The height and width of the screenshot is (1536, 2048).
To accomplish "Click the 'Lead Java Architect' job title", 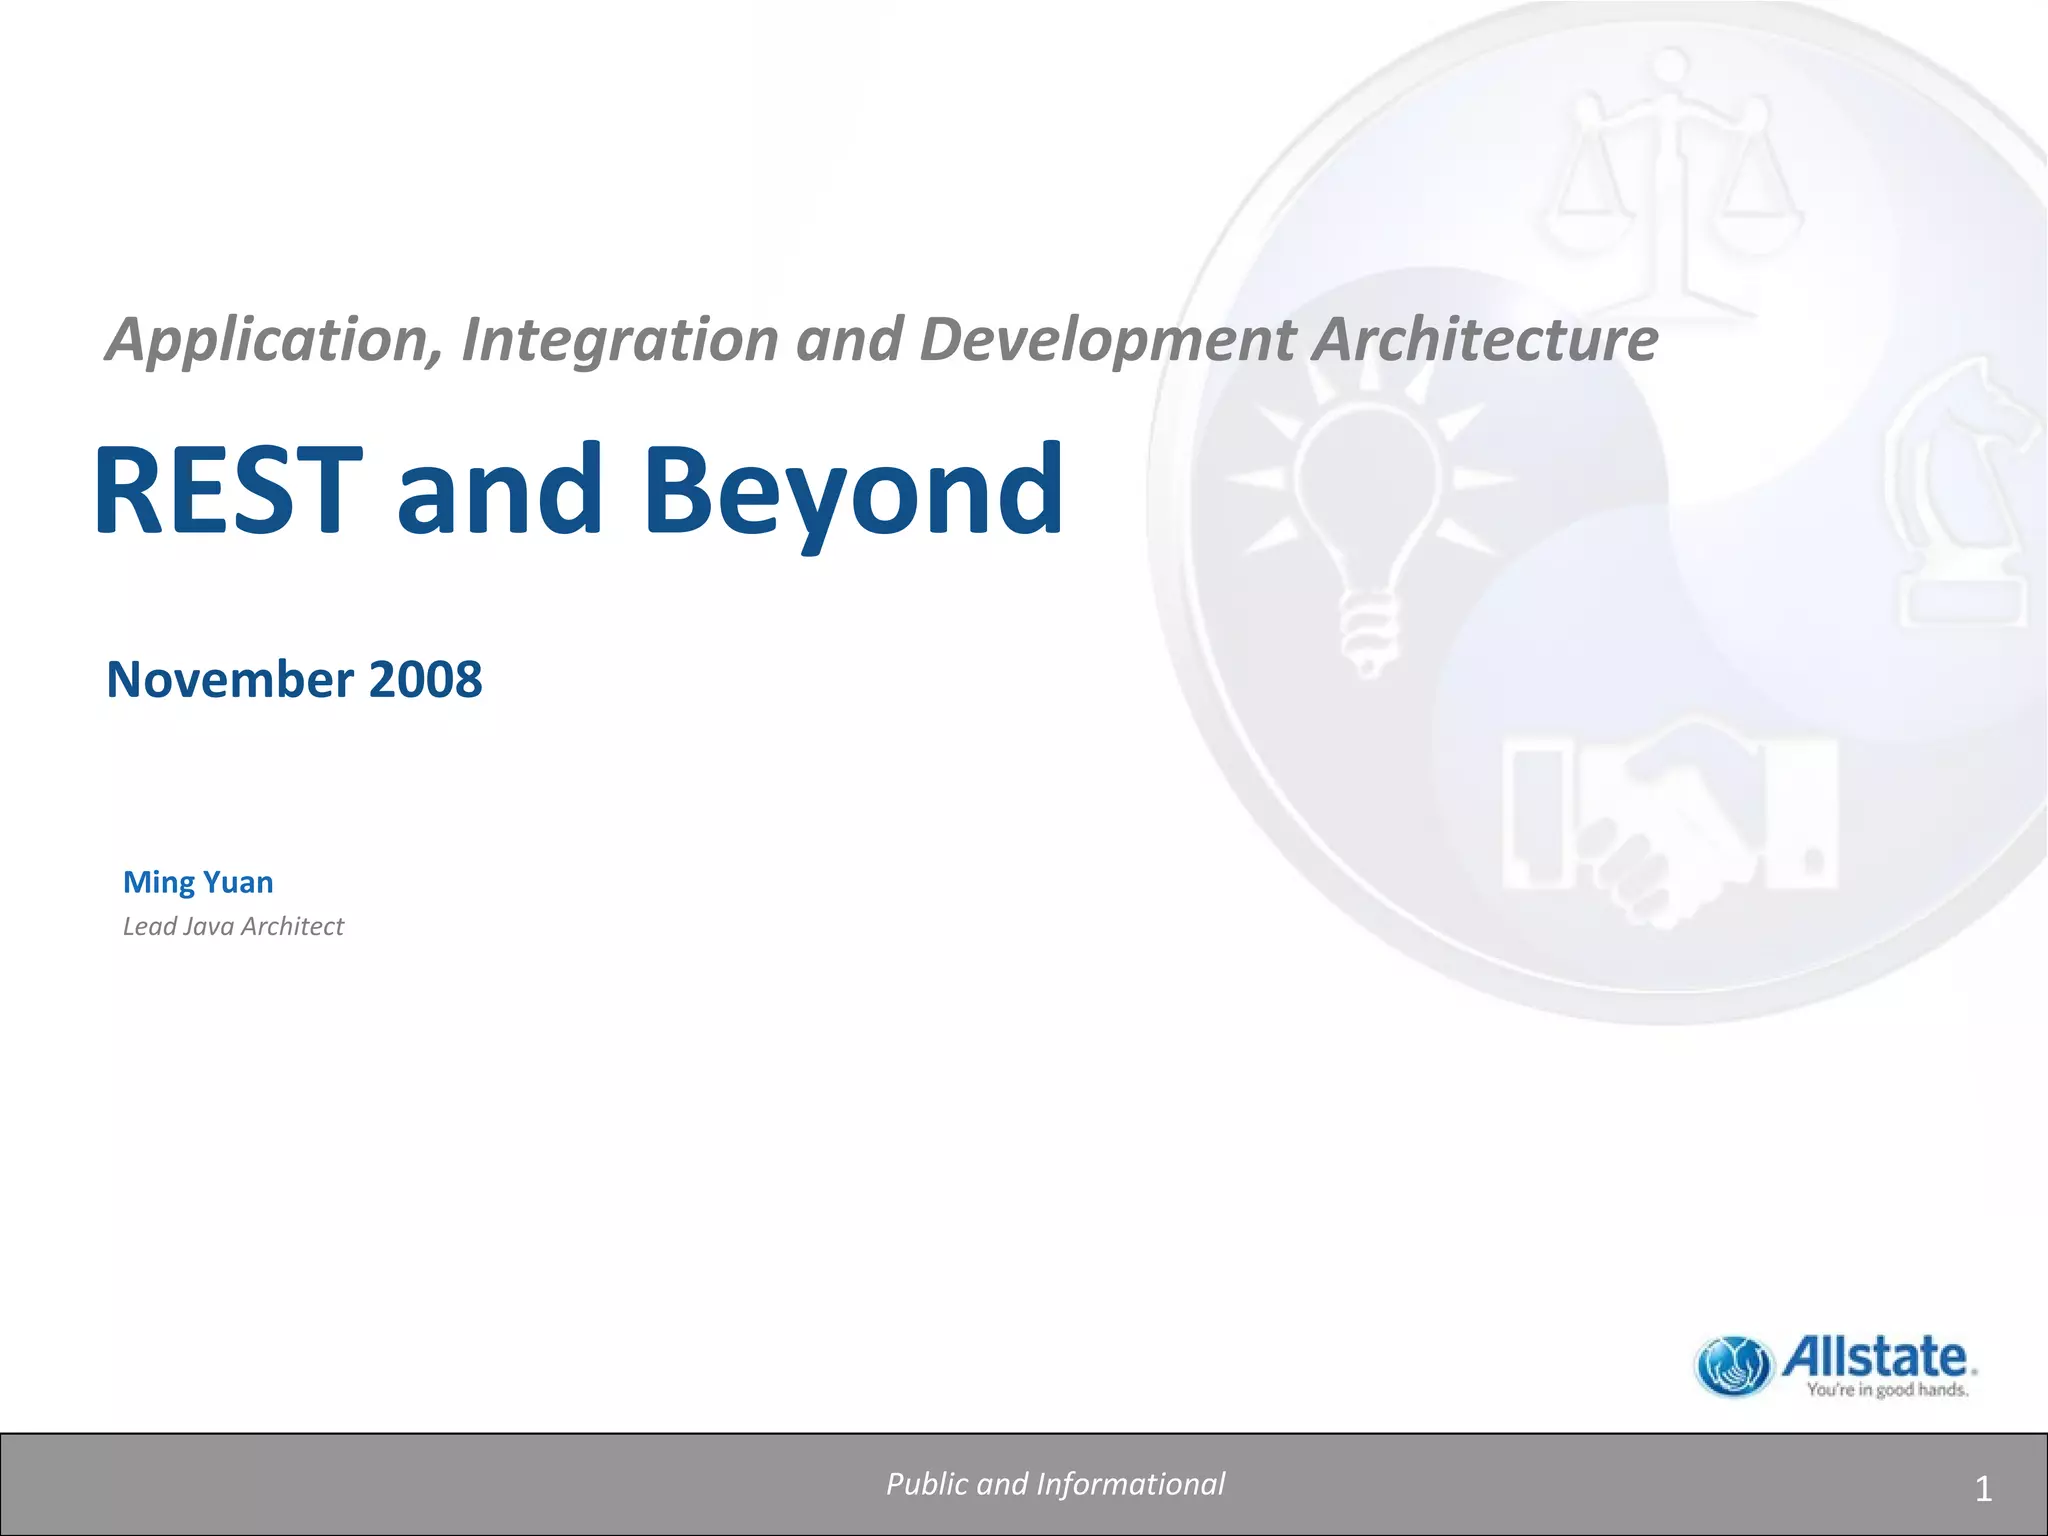I will pos(233,926).
